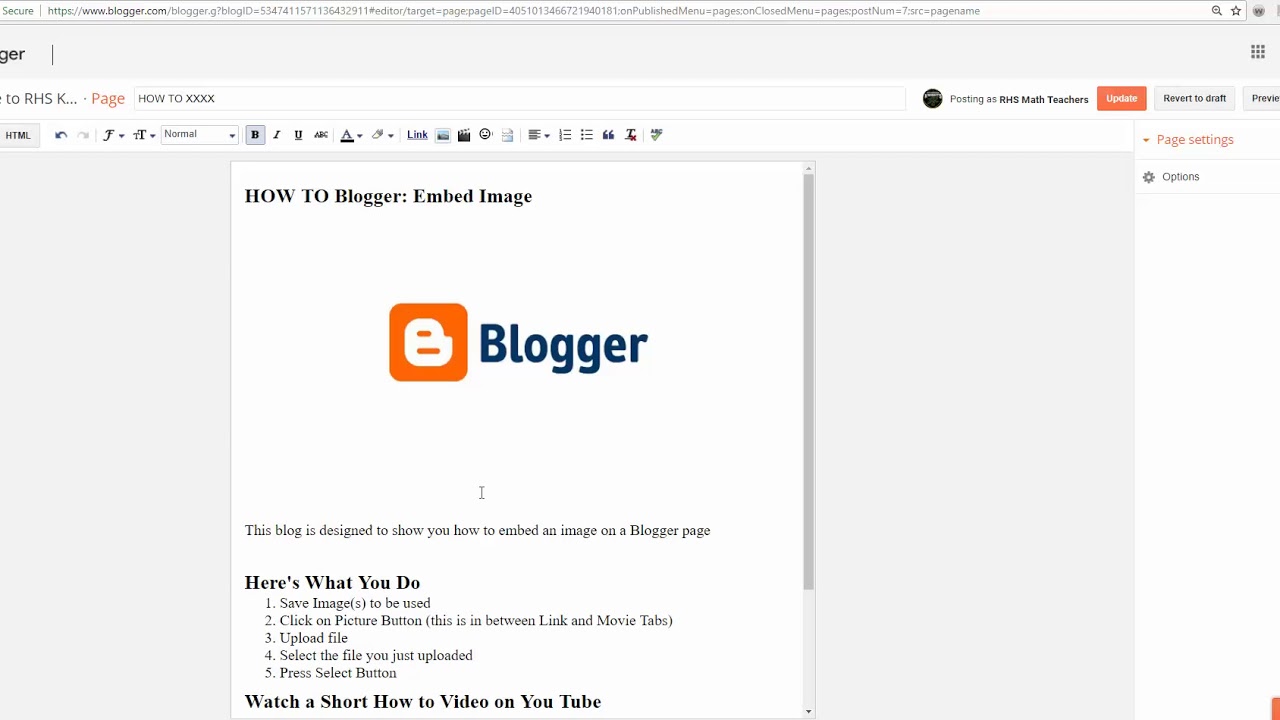
Task: Click list item 'Click on Picture Button'
Action: [476, 621]
